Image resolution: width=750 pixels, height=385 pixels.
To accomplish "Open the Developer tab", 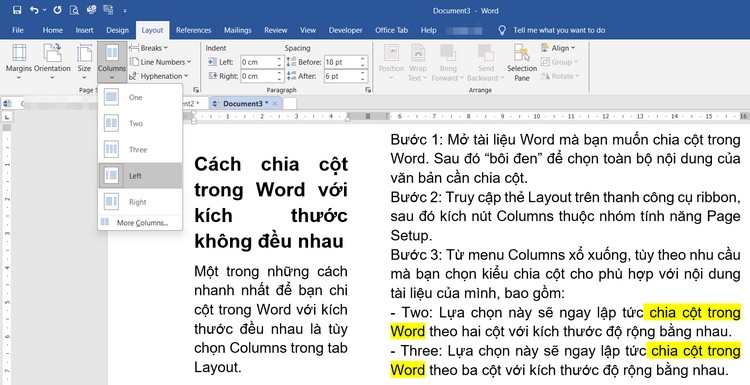I will (345, 30).
